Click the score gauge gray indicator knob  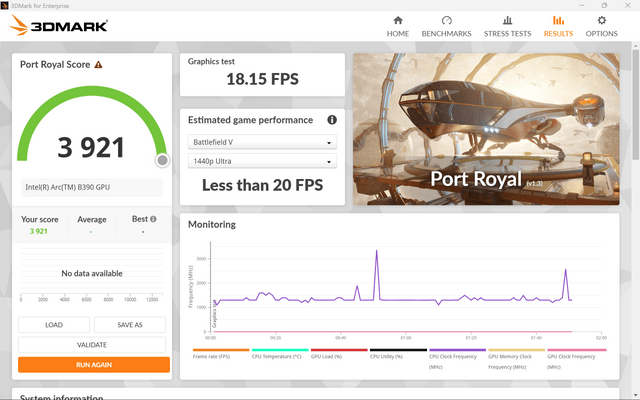(x=162, y=160)
